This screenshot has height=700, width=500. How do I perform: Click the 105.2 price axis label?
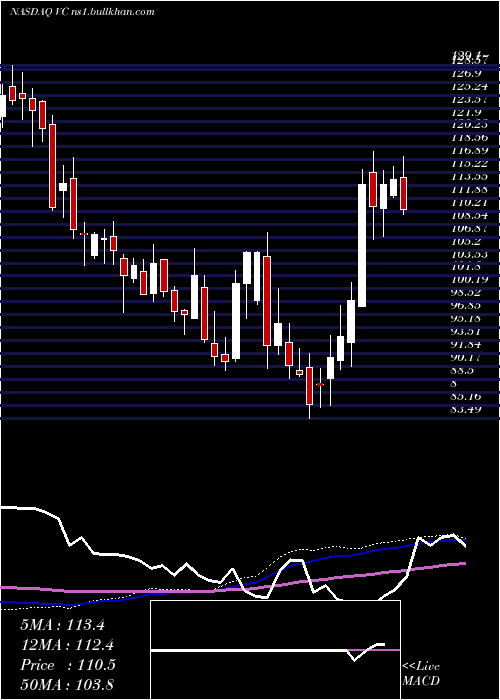(466, 242)
